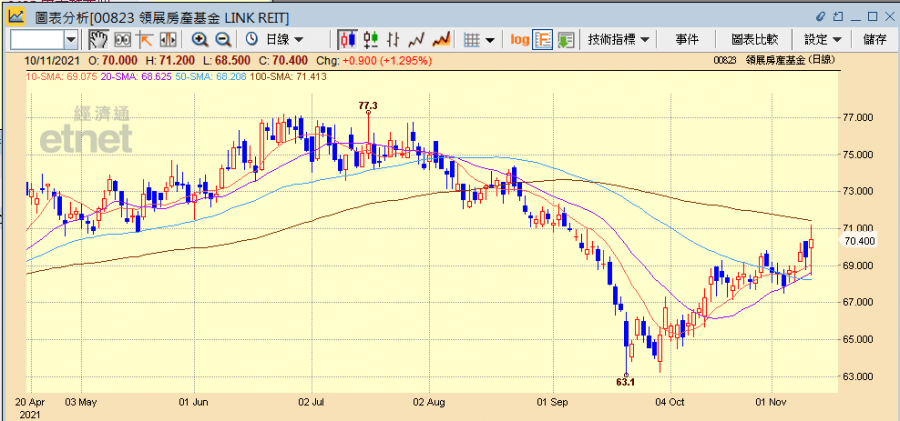Image resolution: width=900 pixels, height=421 pixels.
Task: Click the paperclip pin icon in title bar
Action: tap(823, 16)
